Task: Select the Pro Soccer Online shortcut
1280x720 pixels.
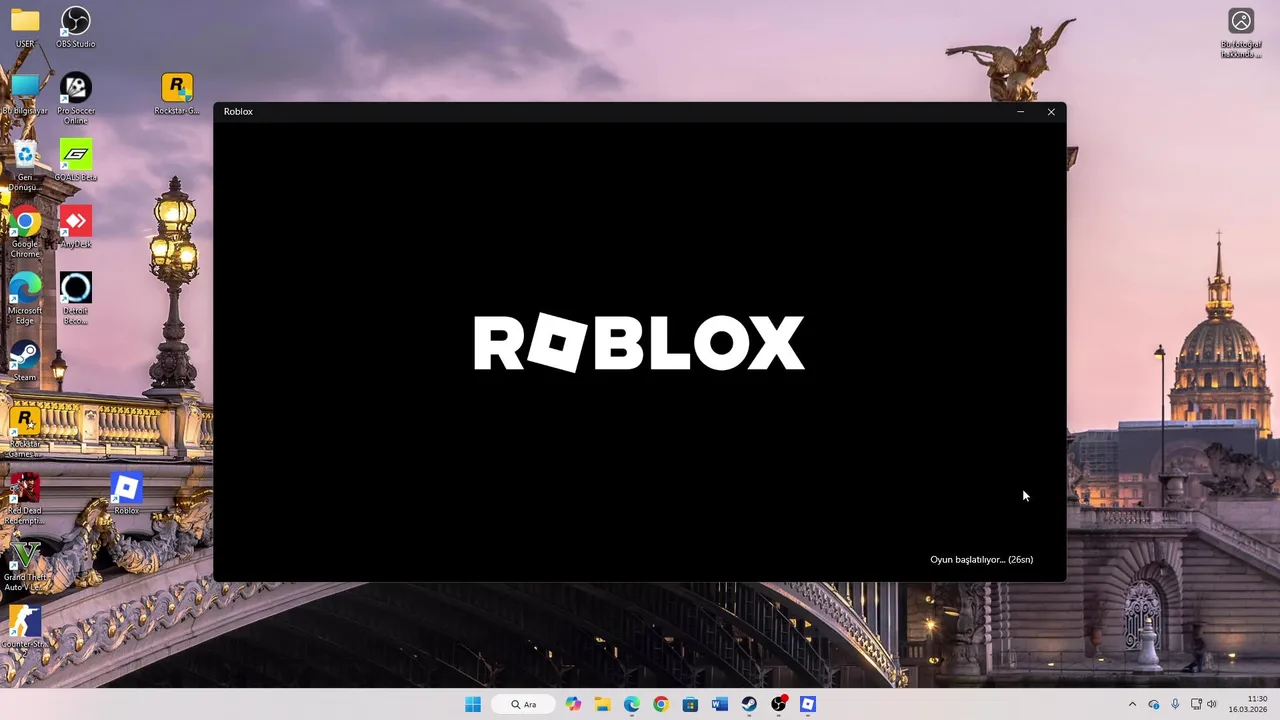Action: [75, 99]
